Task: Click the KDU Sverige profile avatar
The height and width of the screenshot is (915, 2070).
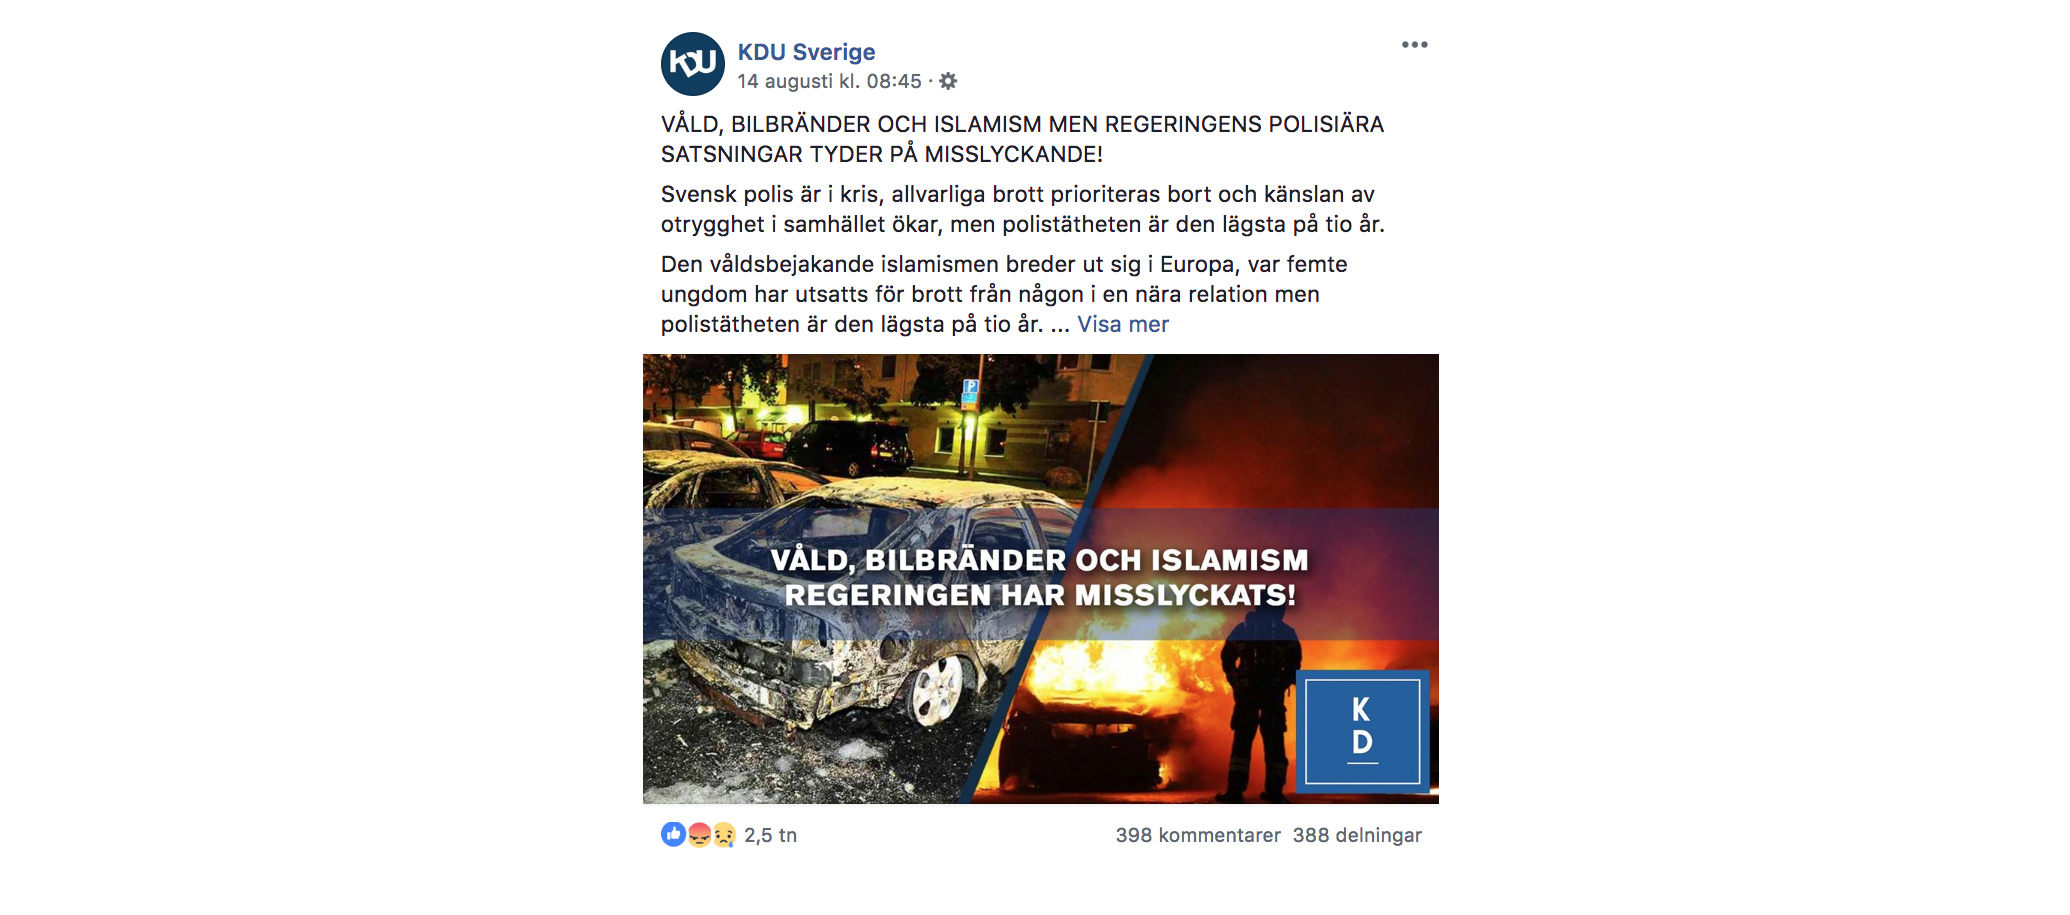Action: [692, 64]
